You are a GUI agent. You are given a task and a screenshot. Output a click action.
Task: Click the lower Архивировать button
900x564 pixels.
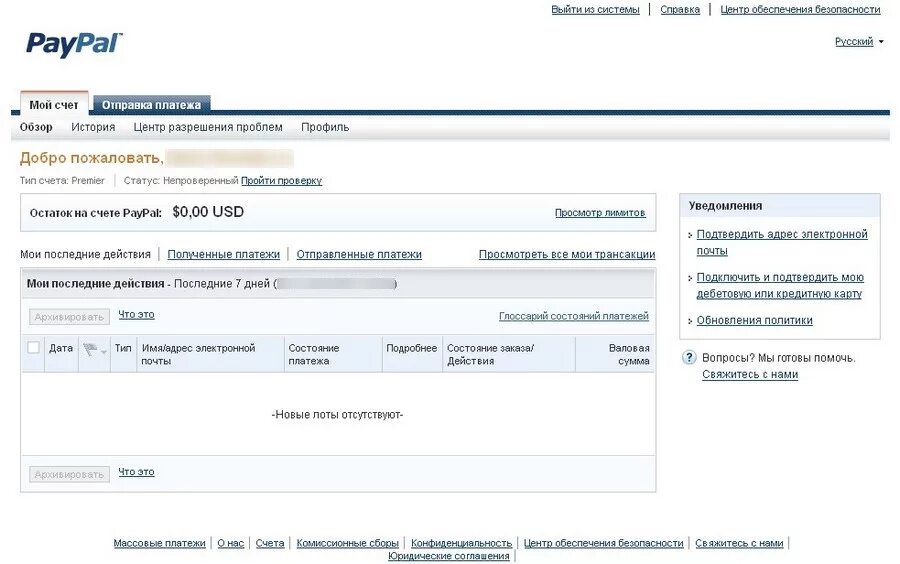69,474
